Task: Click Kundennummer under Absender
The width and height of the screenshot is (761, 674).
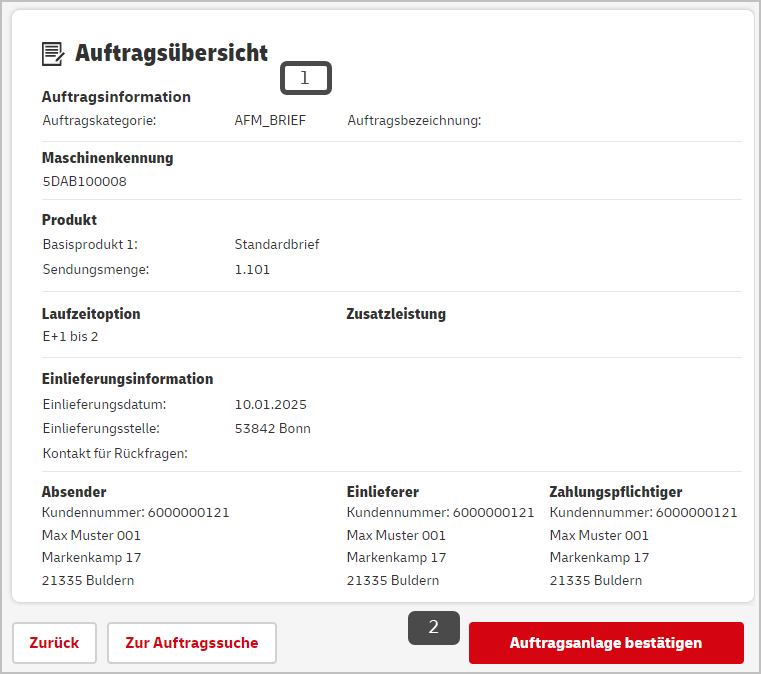Action: coord(135,512)
